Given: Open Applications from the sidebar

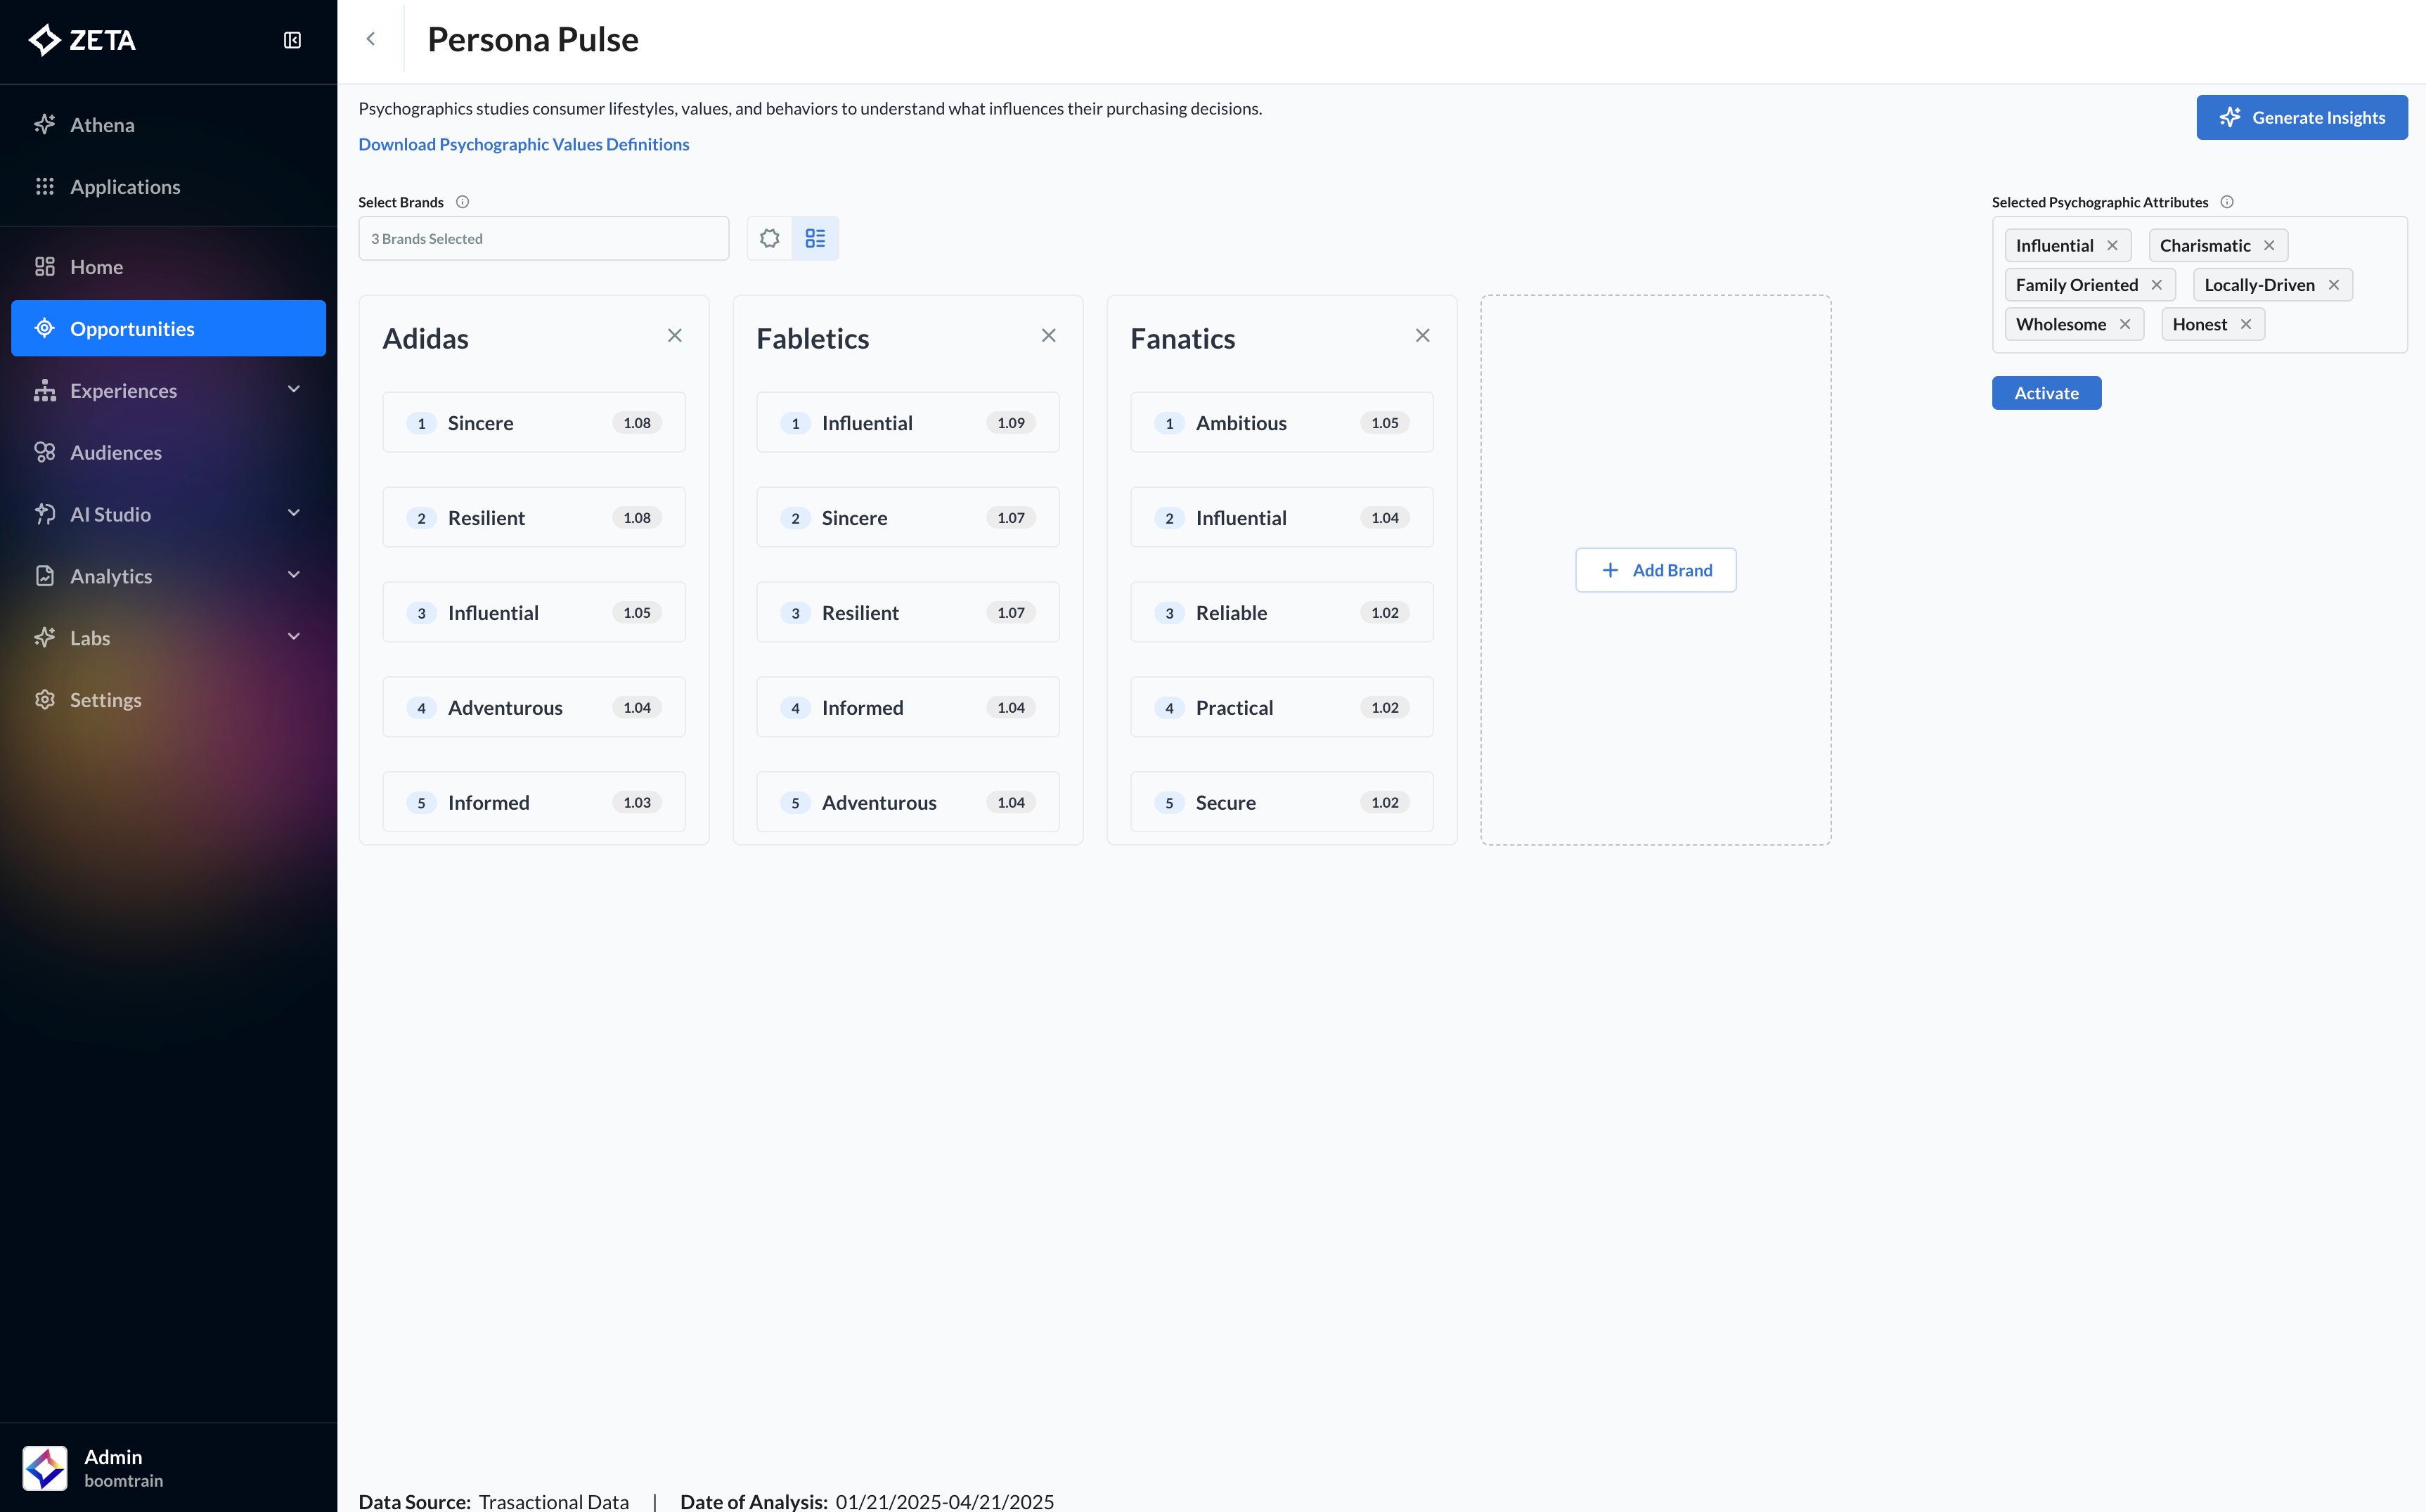Looking at the screenshot, I should (x=168, y=187).
